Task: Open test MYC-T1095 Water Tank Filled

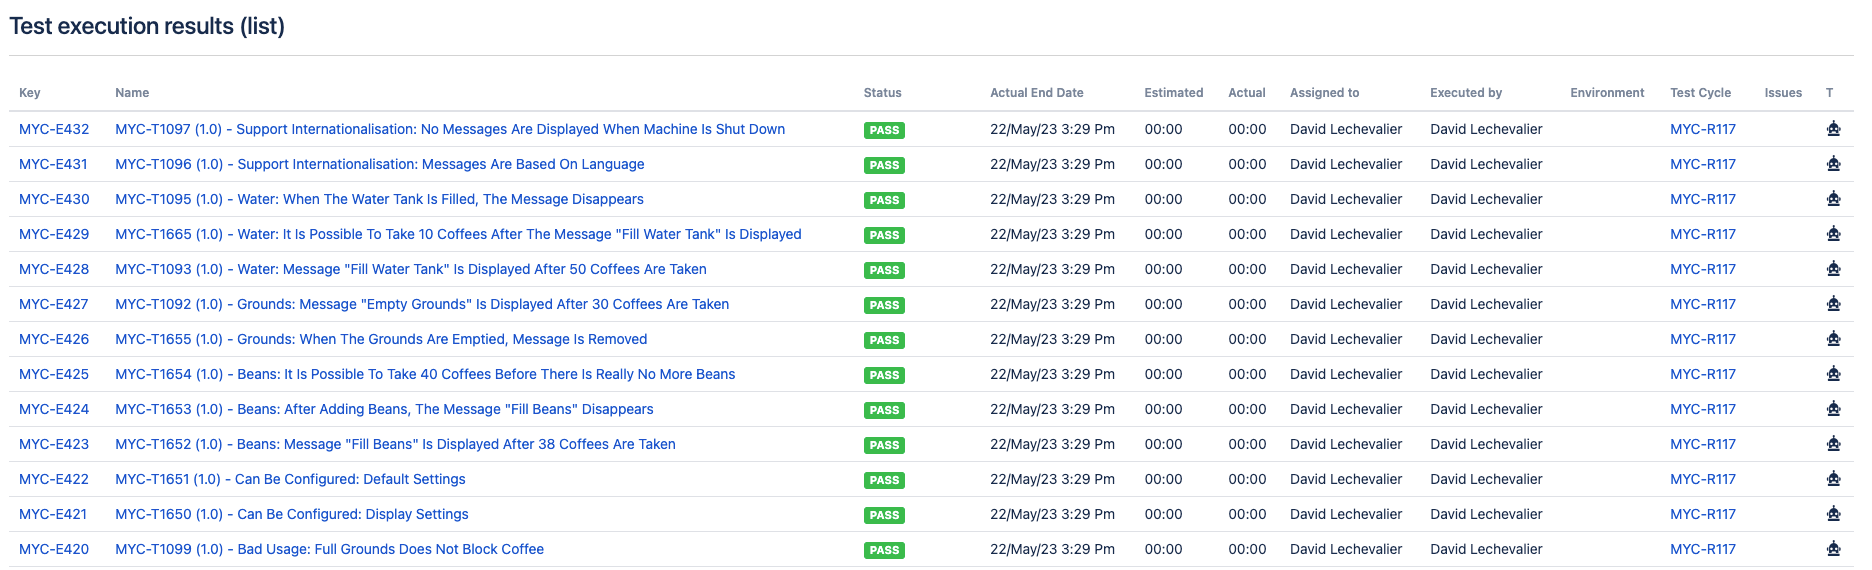Action: [379, 199]
